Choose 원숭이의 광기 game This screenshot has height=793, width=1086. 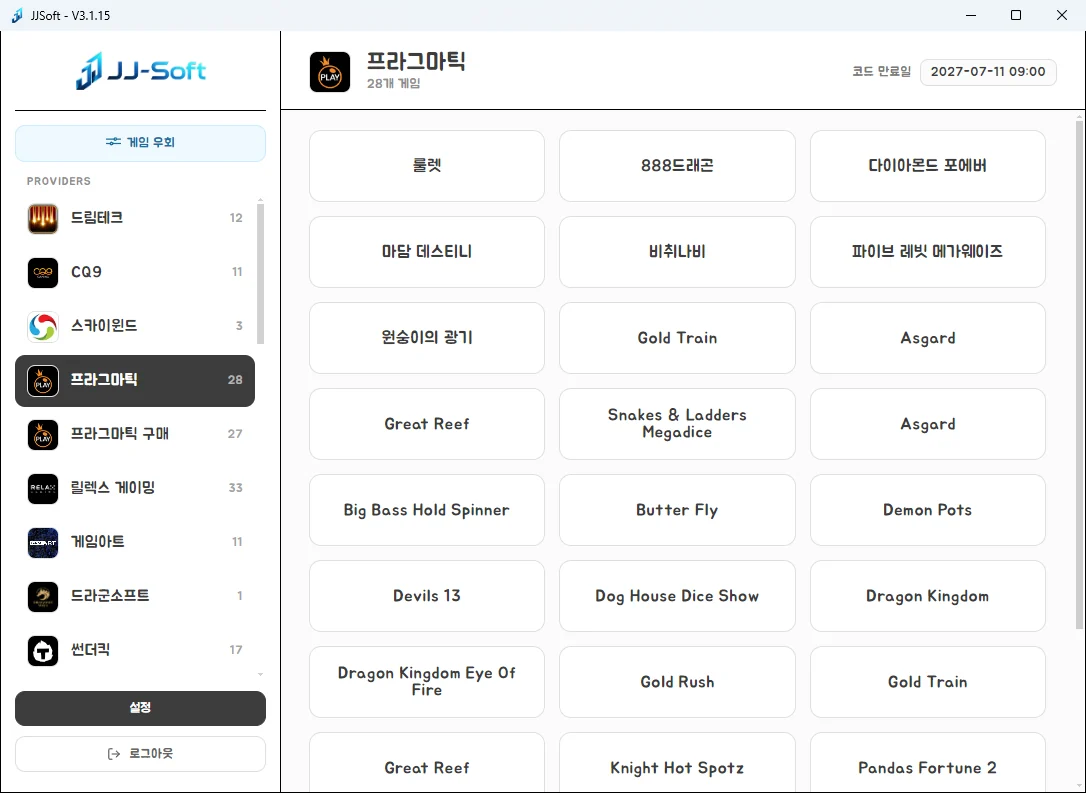pos(427,338)
